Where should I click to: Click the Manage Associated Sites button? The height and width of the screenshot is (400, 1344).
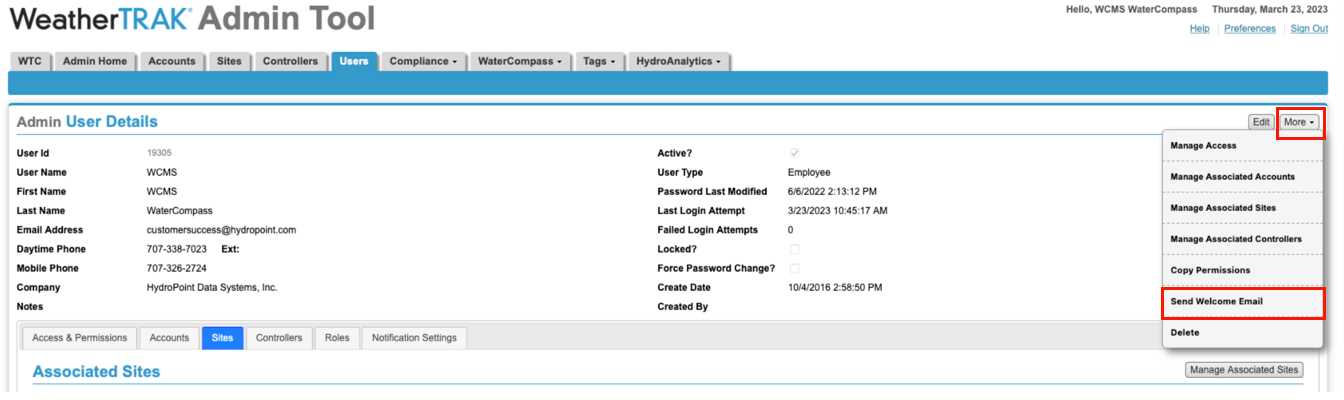click(x=1244, y=370)
